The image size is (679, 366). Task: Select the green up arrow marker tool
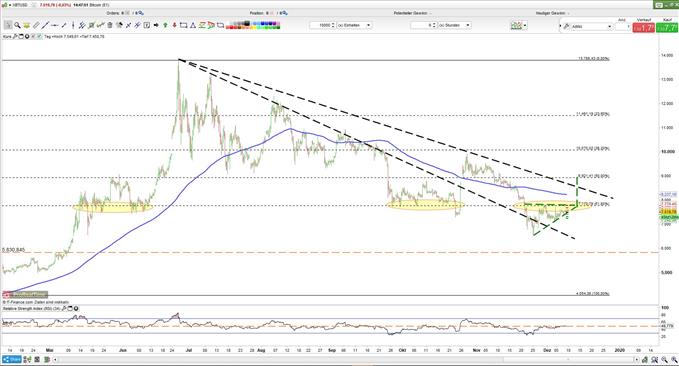165,25
